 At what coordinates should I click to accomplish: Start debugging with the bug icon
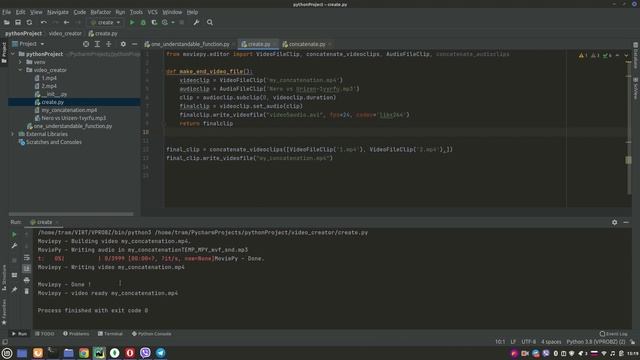(x=143, y=22)
